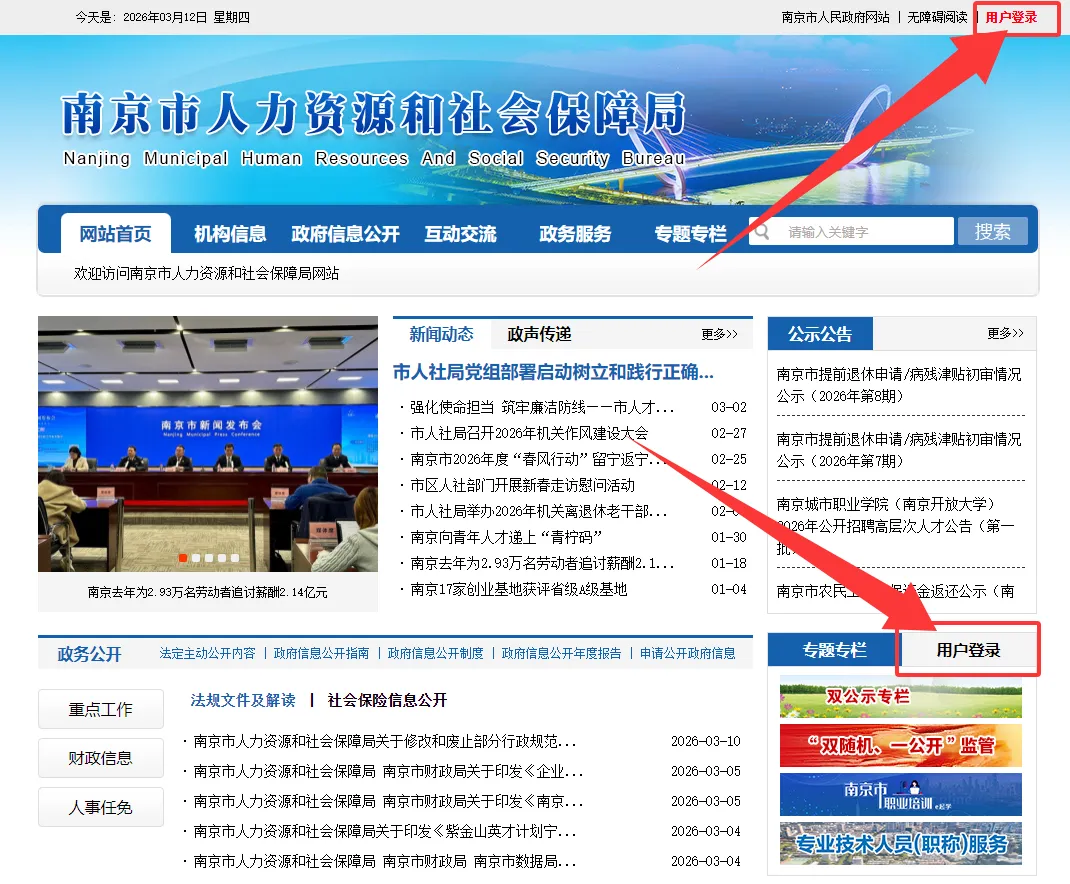Click date text 2026年03月12日 星期四
Viewport: 1070px width, 884px height.
186,17
